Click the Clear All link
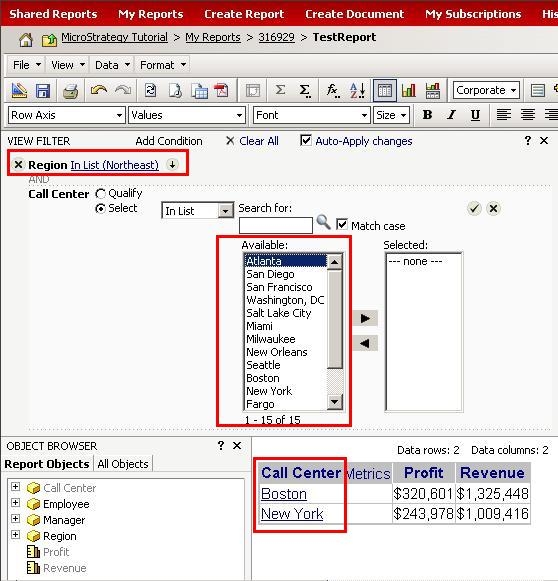Screen dimensions: 558x581 pos(259,141)
